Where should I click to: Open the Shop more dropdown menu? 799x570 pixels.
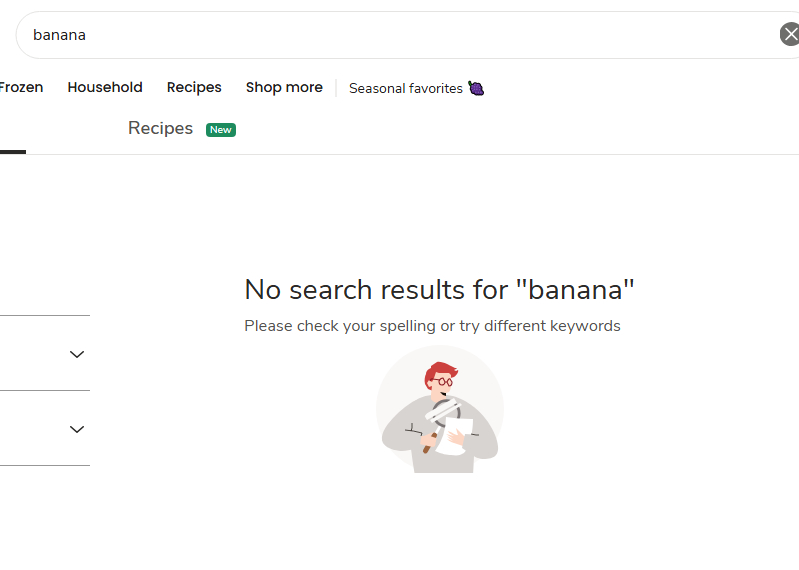(284, 87)
